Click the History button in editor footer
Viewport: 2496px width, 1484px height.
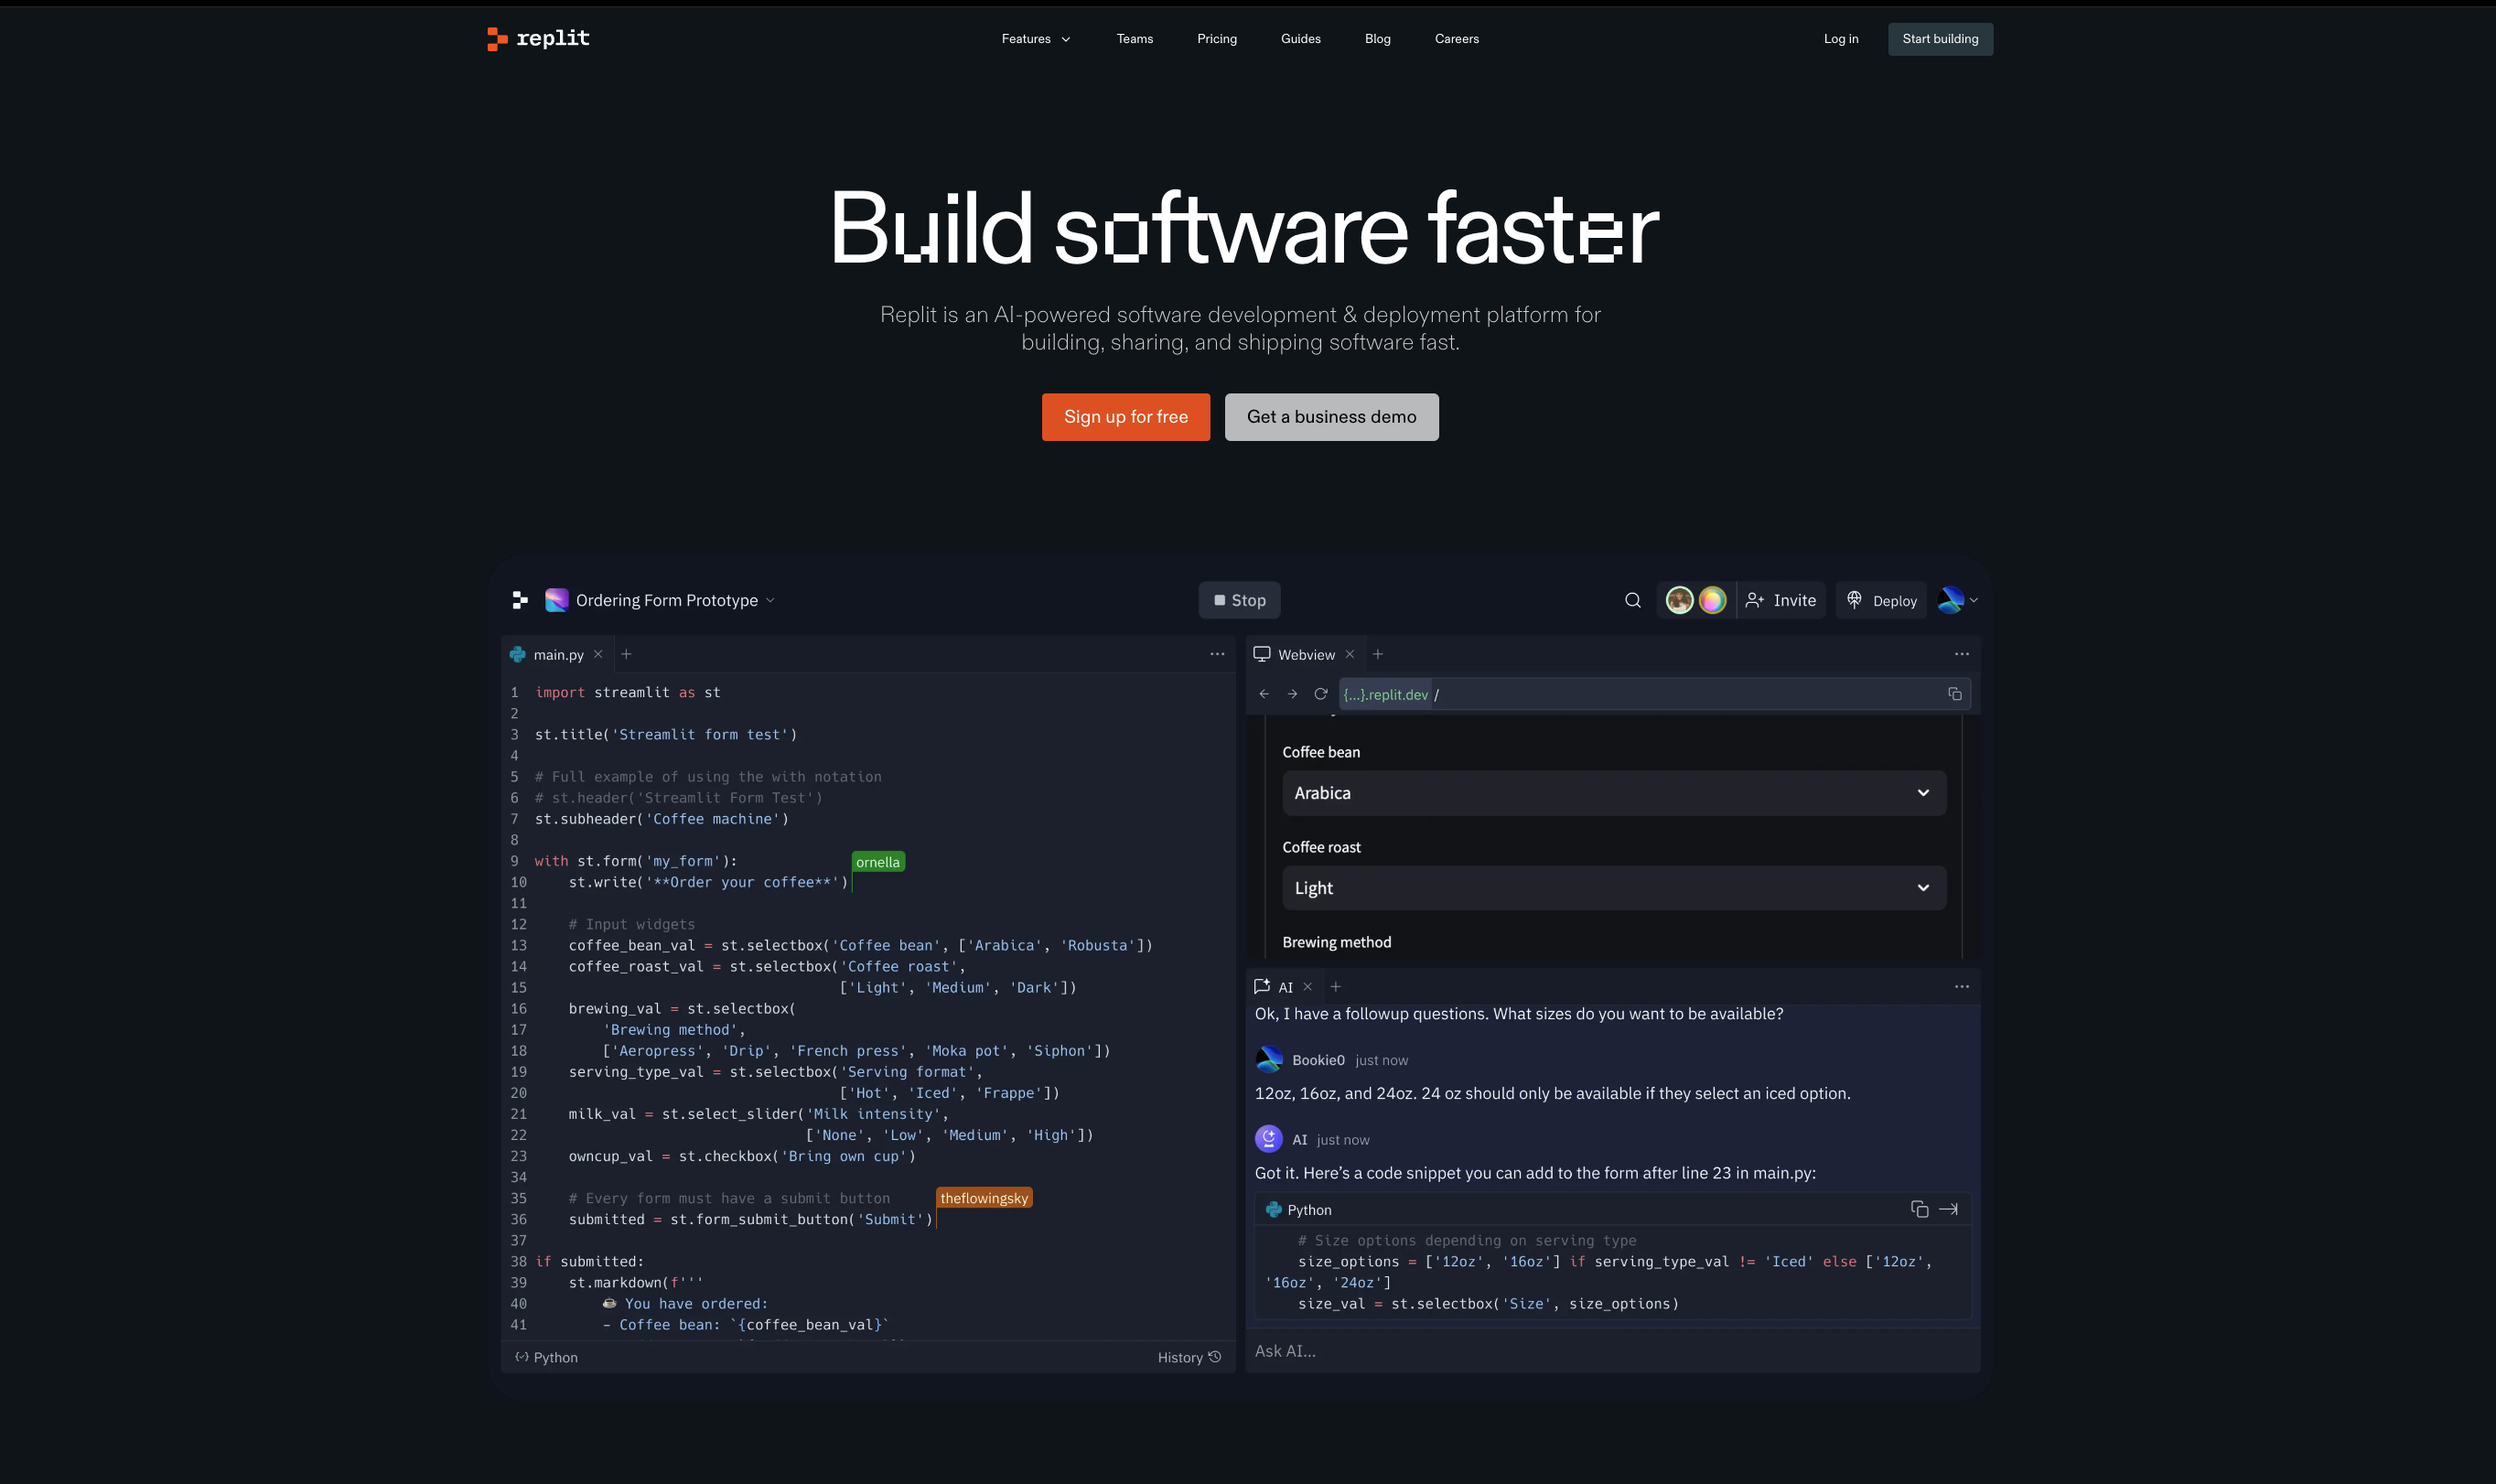tap(1188, 1357)
